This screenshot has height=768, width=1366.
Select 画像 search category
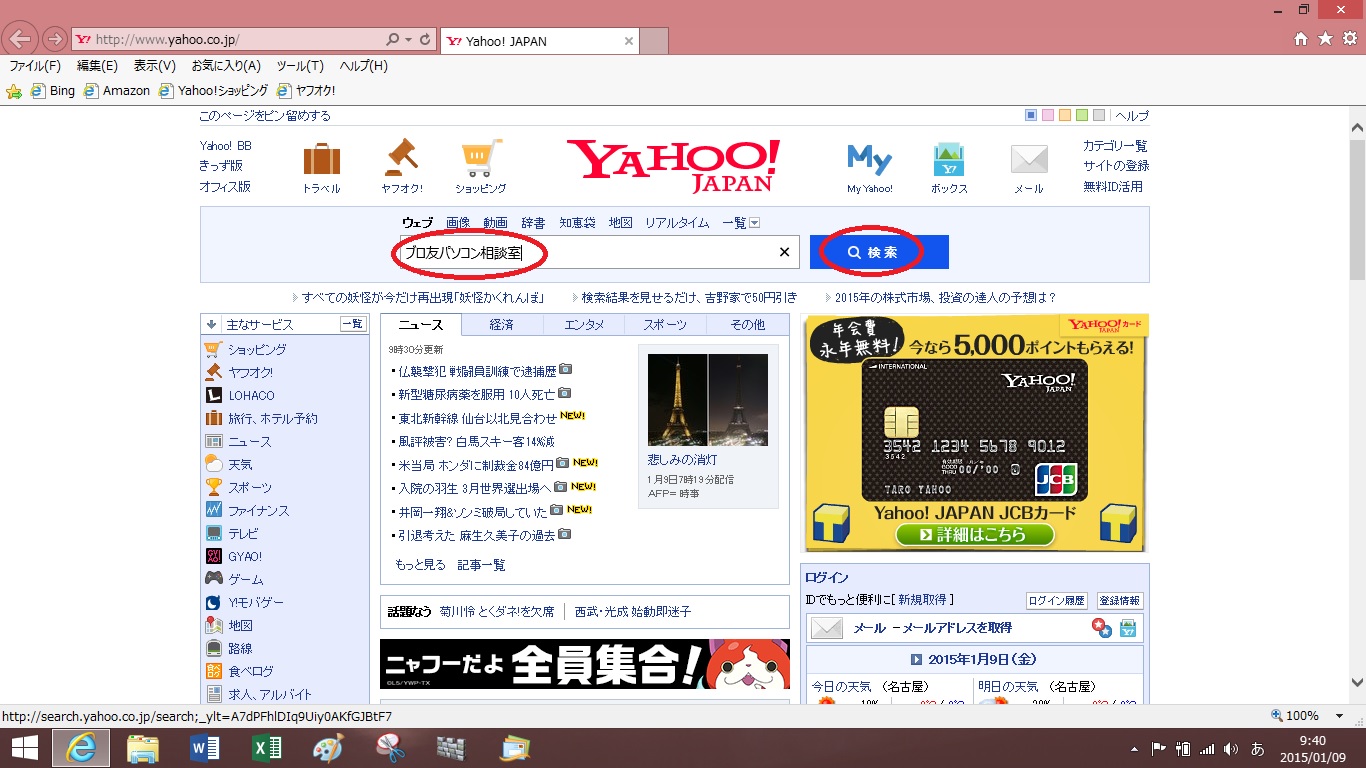tap(458, 223)
